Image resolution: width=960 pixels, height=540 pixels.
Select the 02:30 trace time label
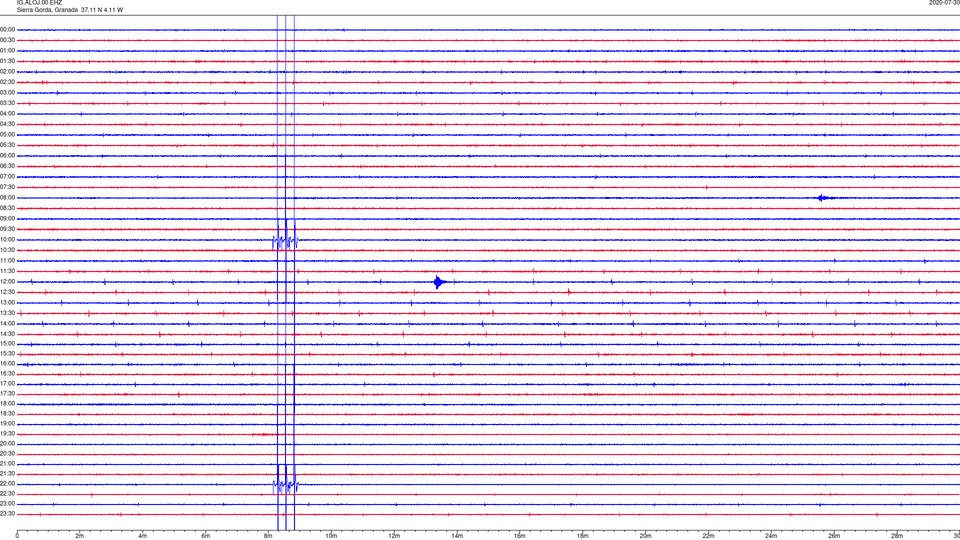(7, 82)
